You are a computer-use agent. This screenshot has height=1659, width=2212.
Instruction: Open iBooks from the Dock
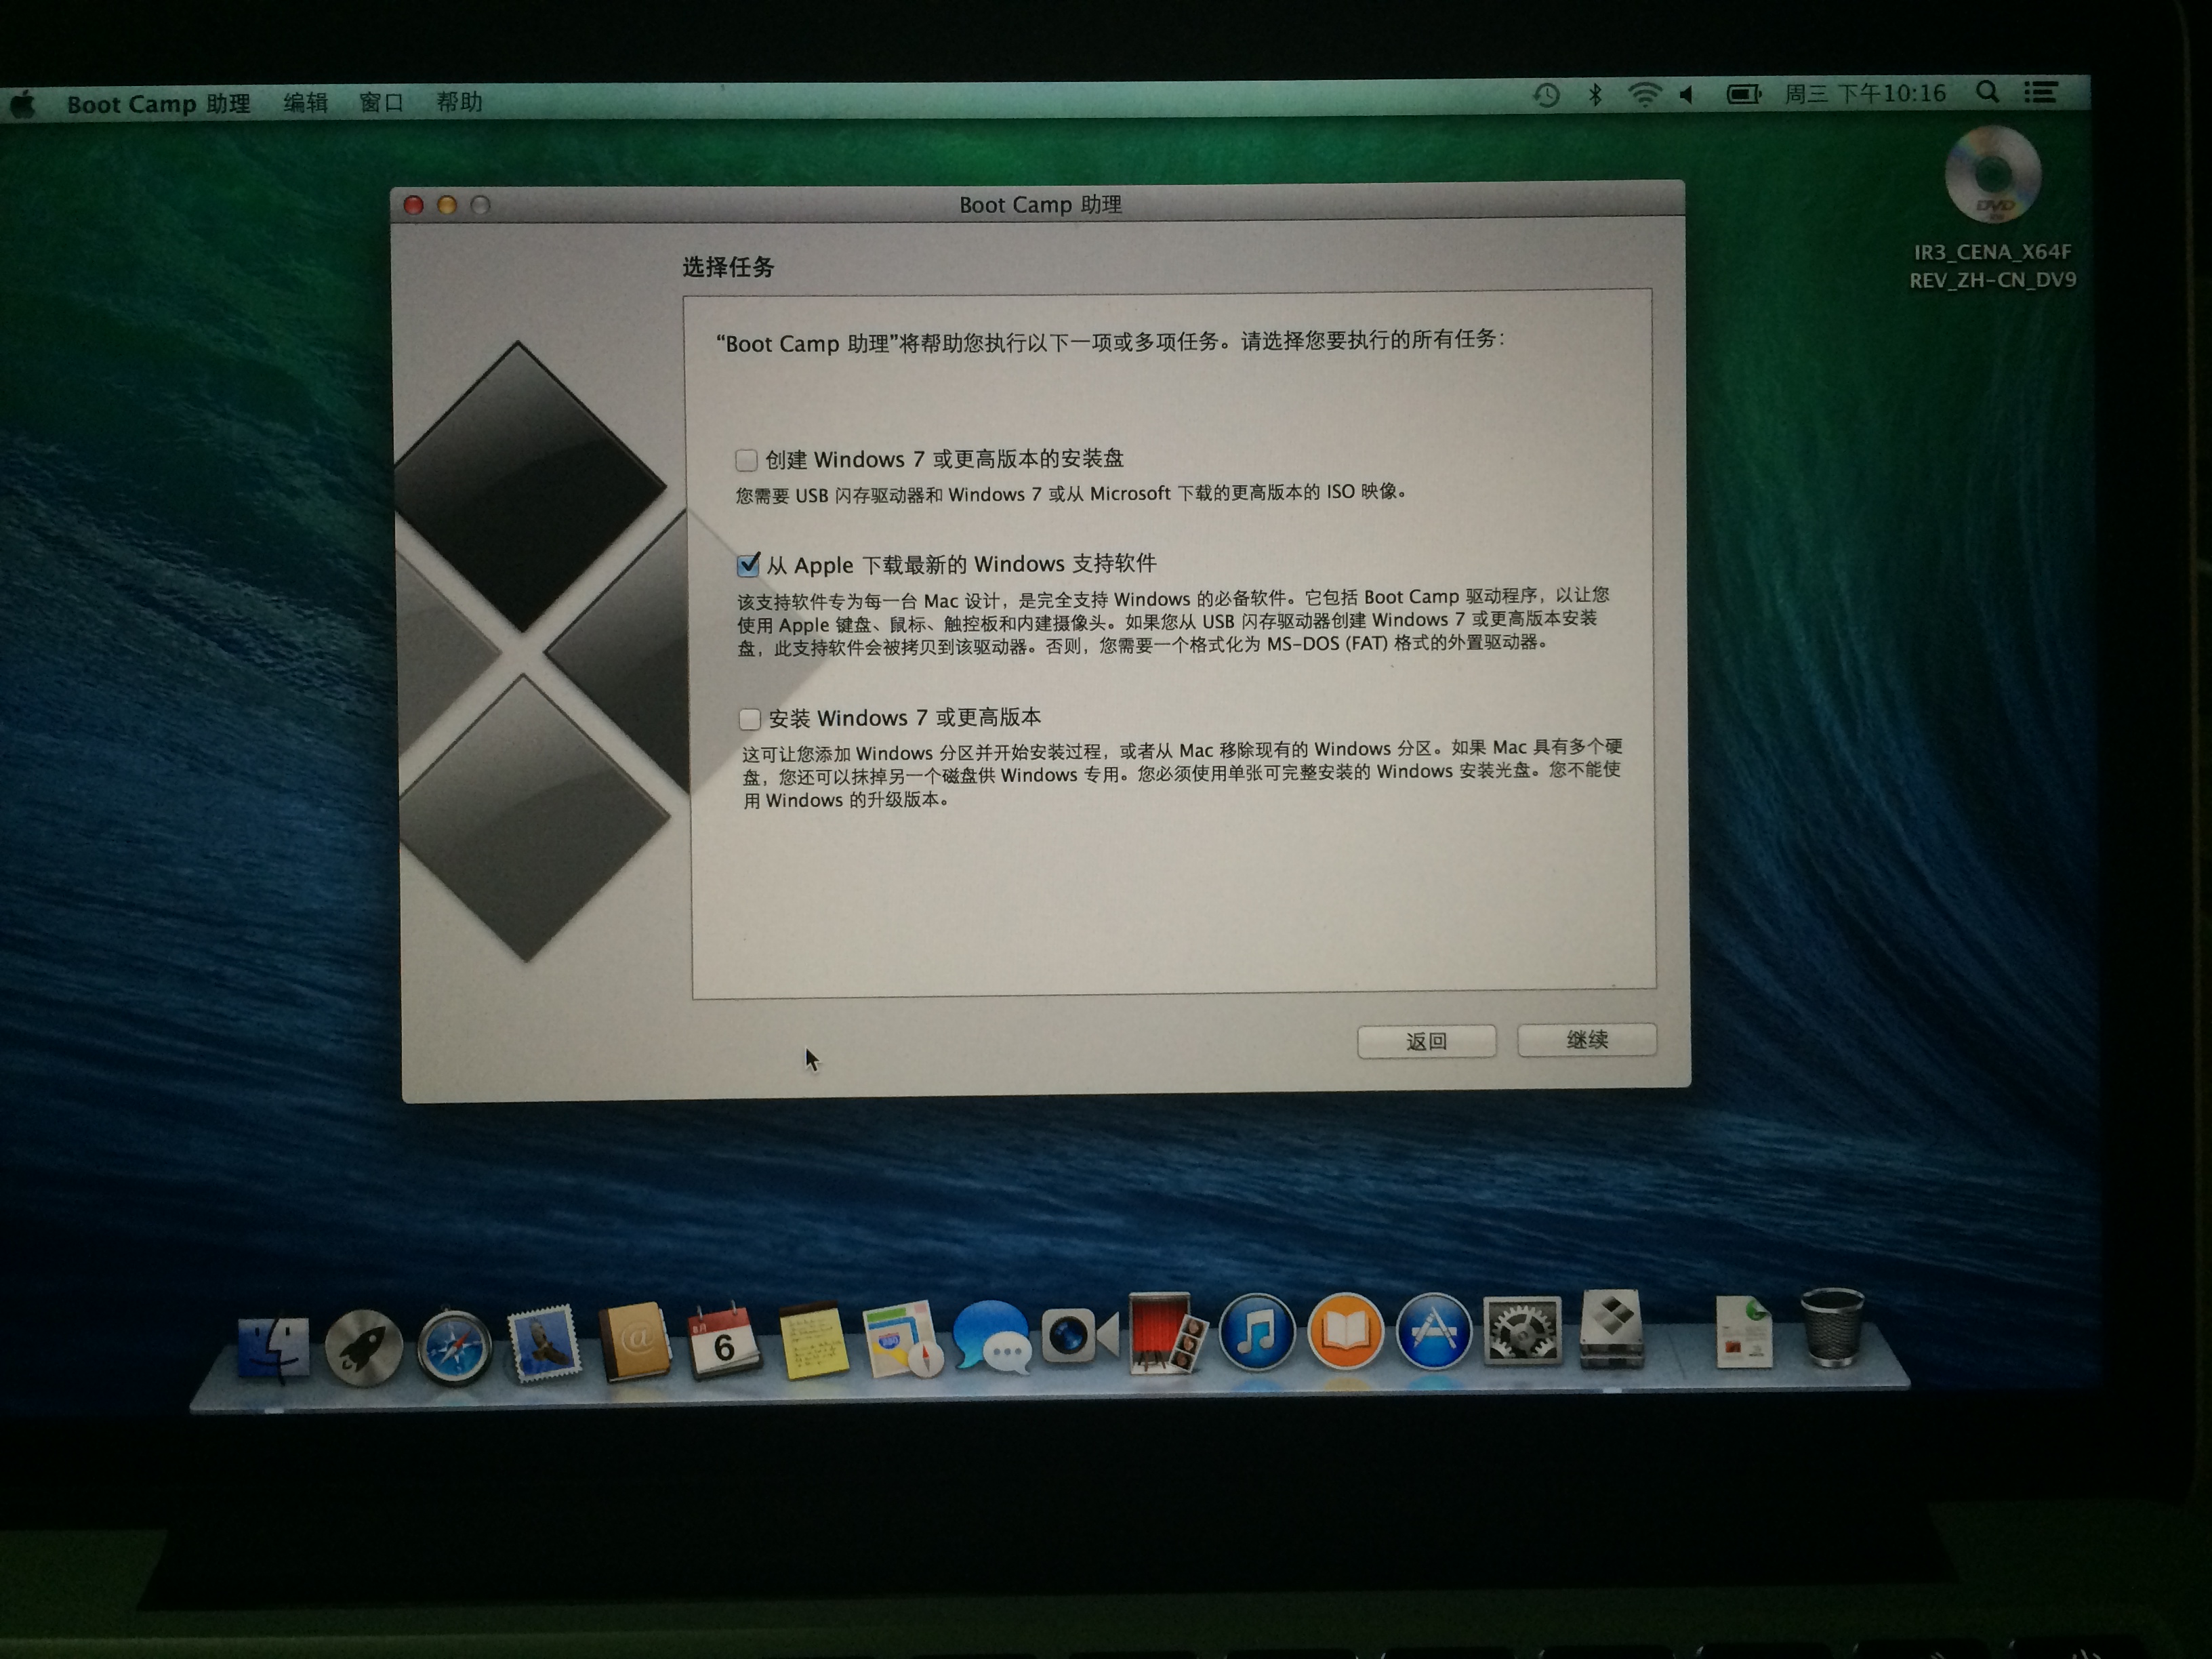click(x=1345, y=1333)
